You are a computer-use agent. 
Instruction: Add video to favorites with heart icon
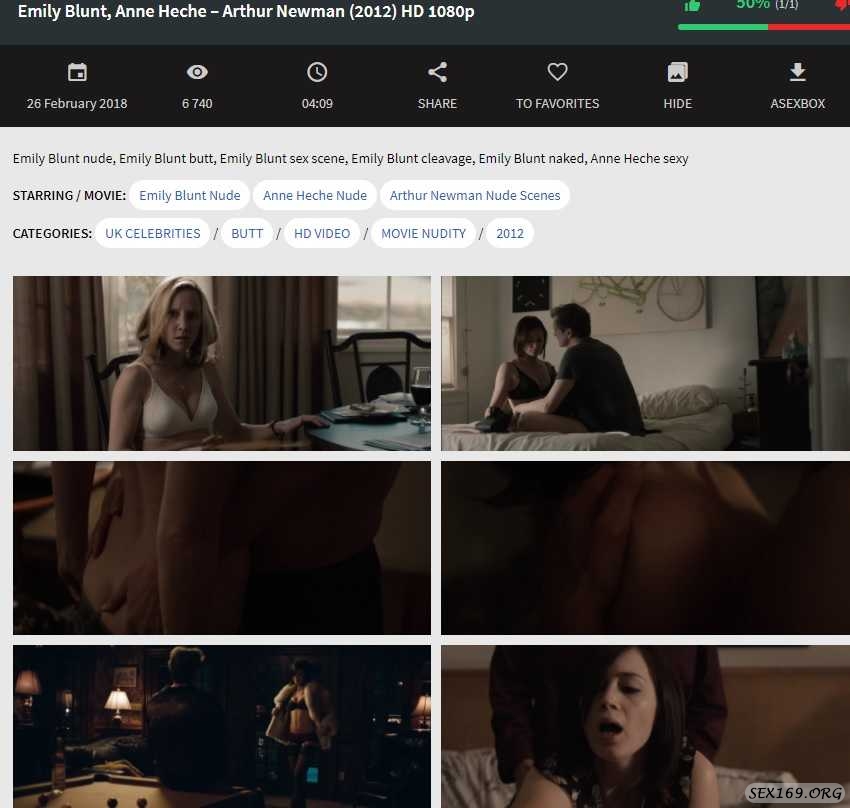coord(557,72)
